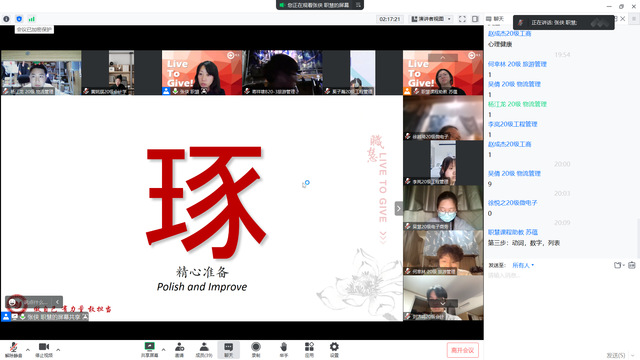The image size is (640, 360).
Task: Enter fullscreen with the expand icon
Action: (x=462, y=19)
